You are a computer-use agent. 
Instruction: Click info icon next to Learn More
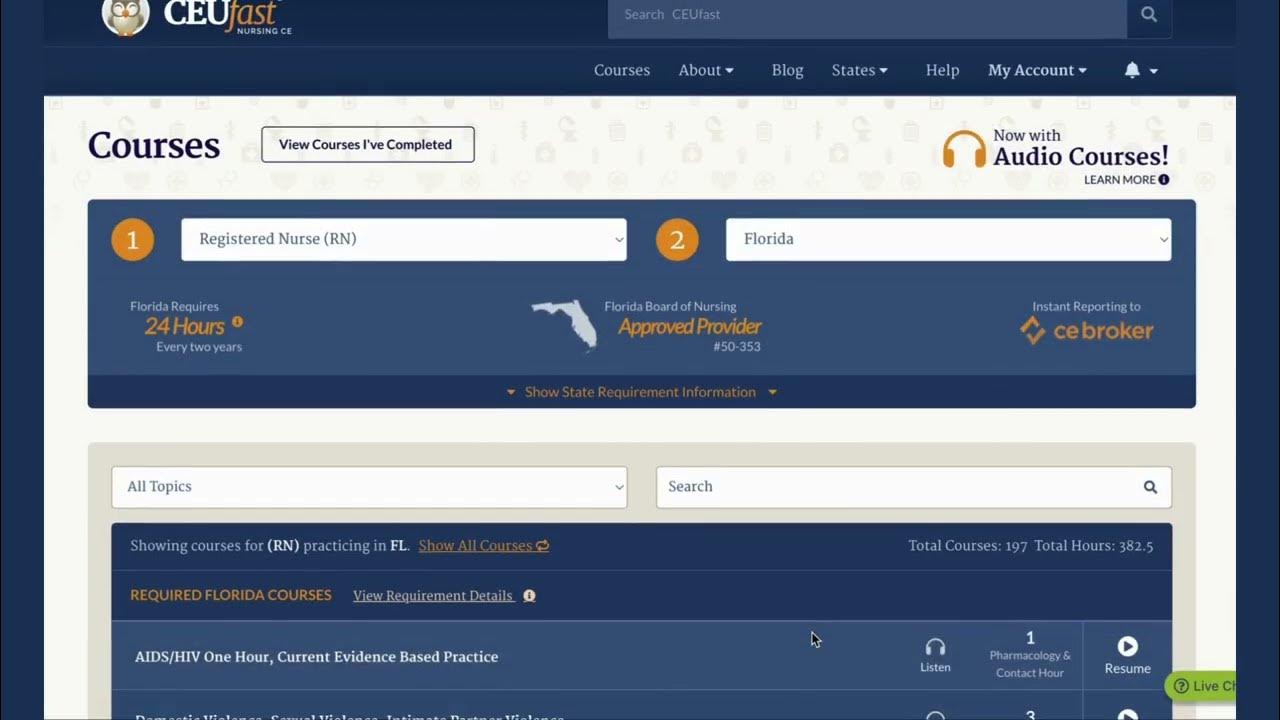(x=1164, y=180)
